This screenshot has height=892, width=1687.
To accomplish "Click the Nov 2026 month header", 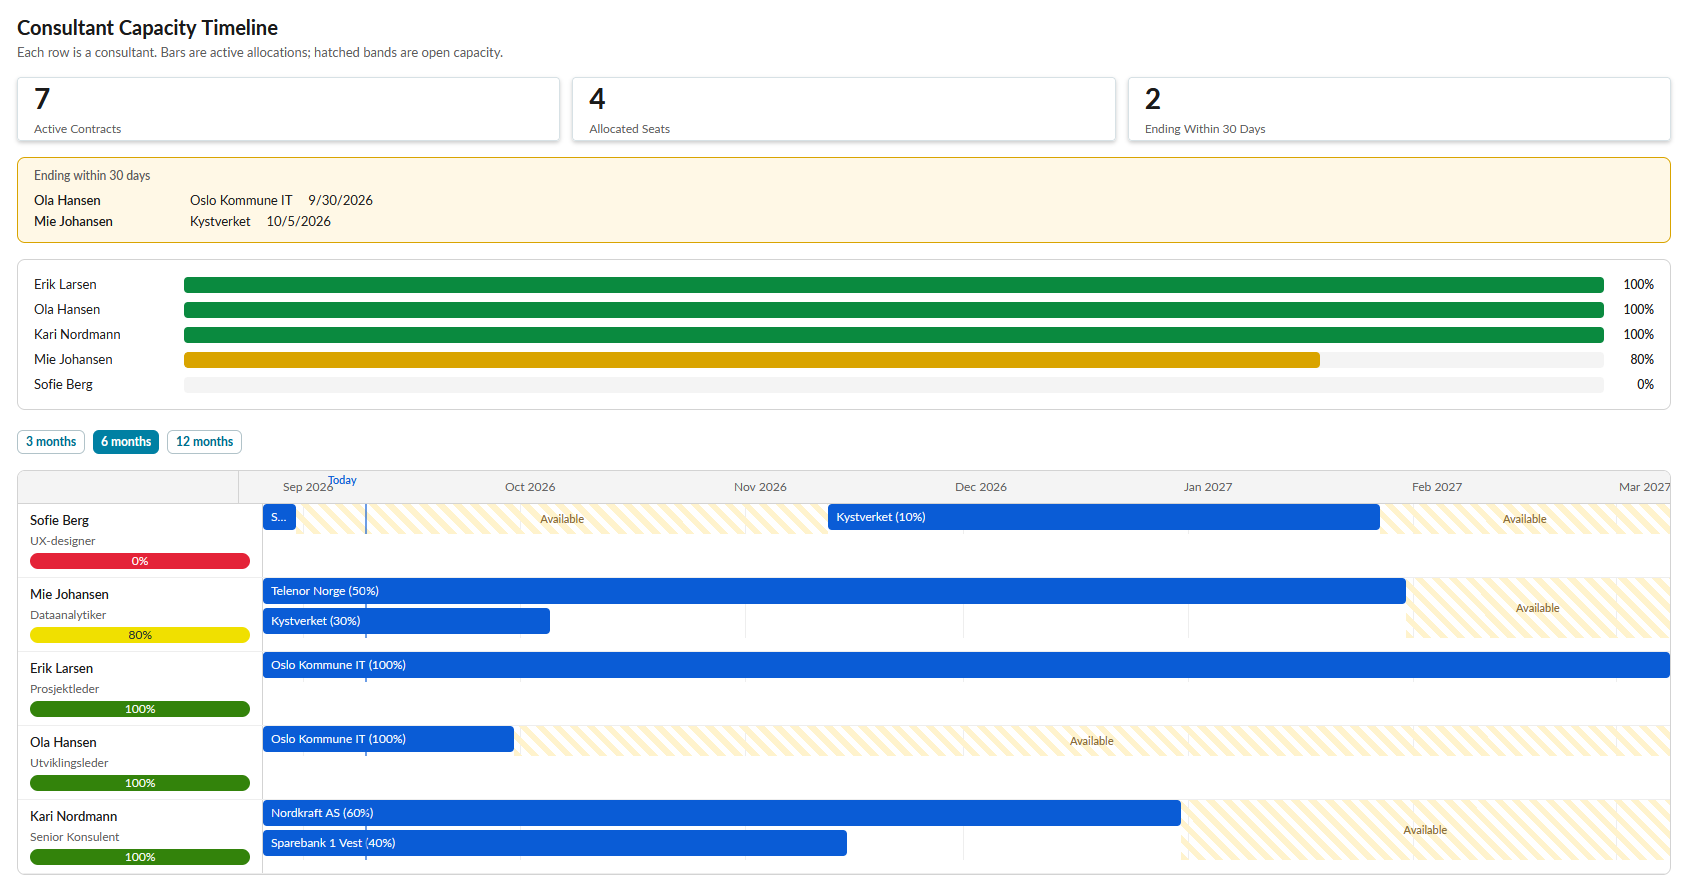I will pyautogui.click(x=760, y=487).
